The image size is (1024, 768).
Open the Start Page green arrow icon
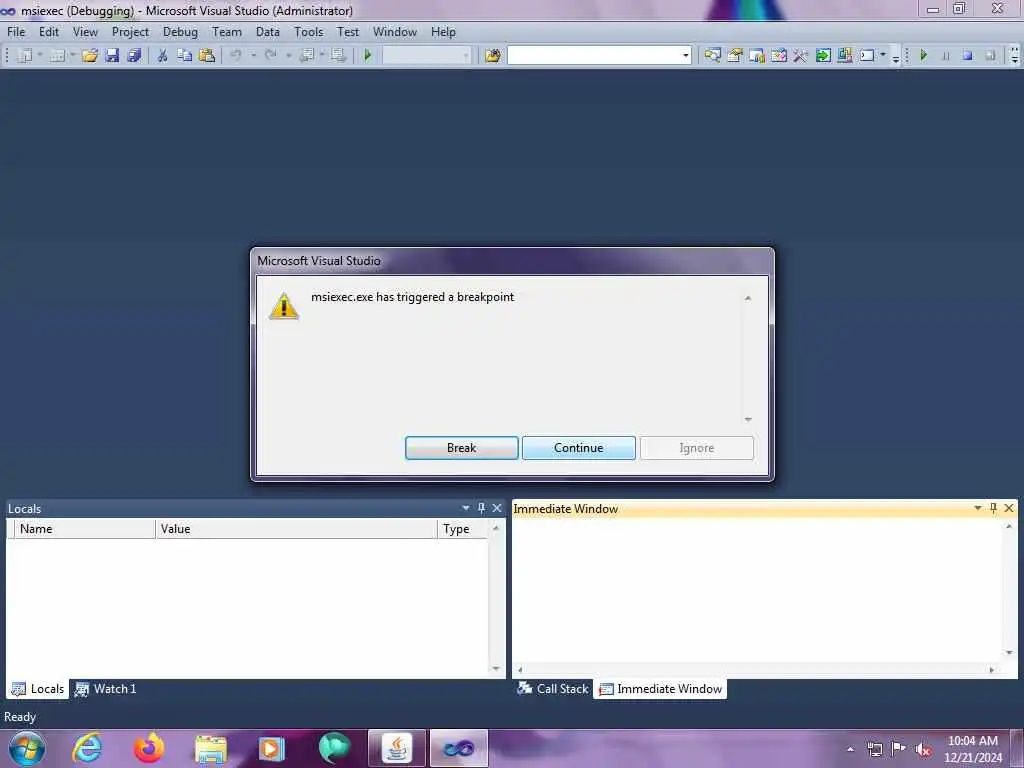click(x=823, y=56)
